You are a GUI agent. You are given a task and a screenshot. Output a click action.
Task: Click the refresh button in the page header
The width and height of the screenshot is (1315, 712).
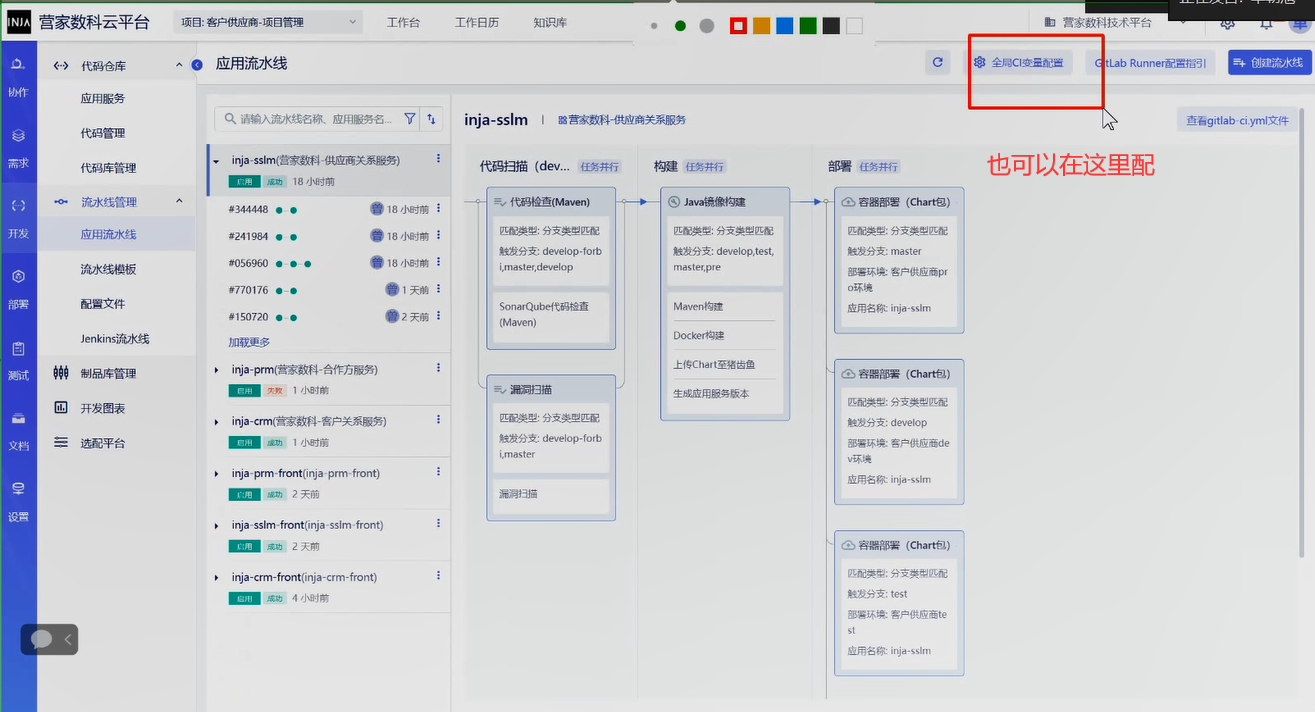pyautogui.click(x=938, y=63)
